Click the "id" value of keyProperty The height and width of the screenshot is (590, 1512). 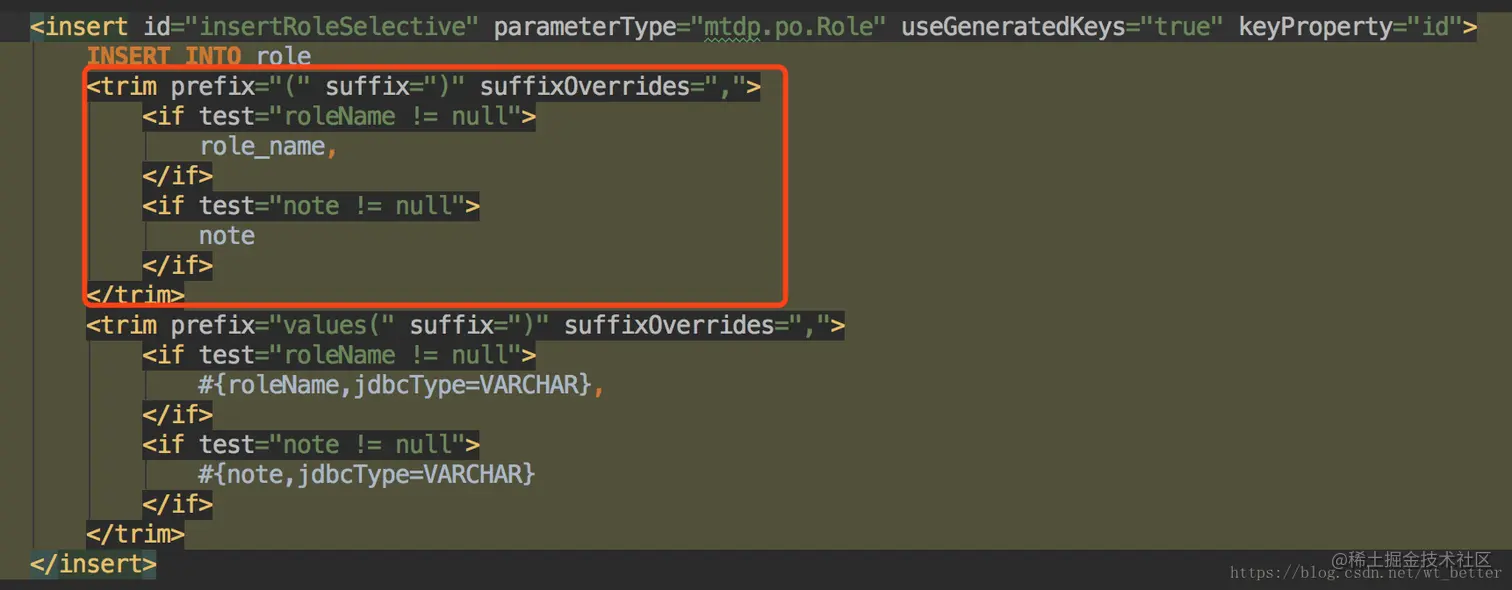coord(1436,26)
